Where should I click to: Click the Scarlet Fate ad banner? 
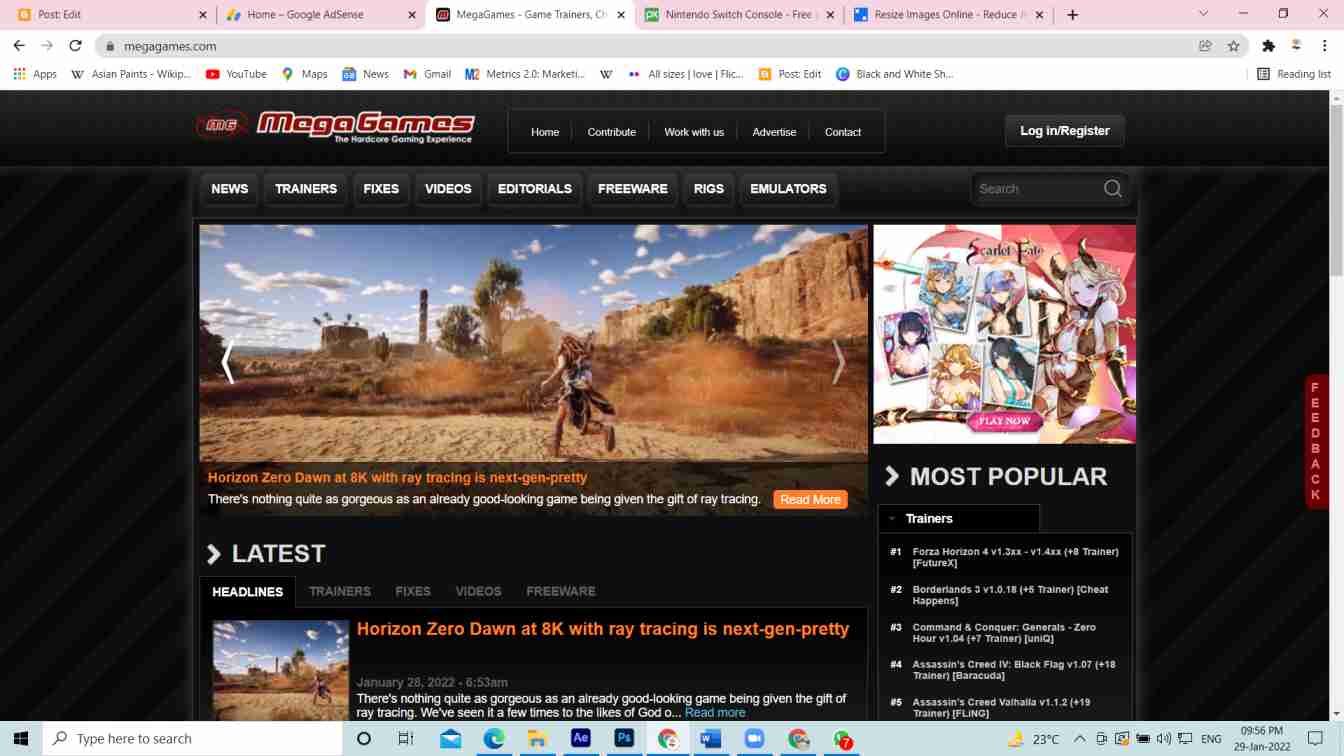[x=1004, y=334]
